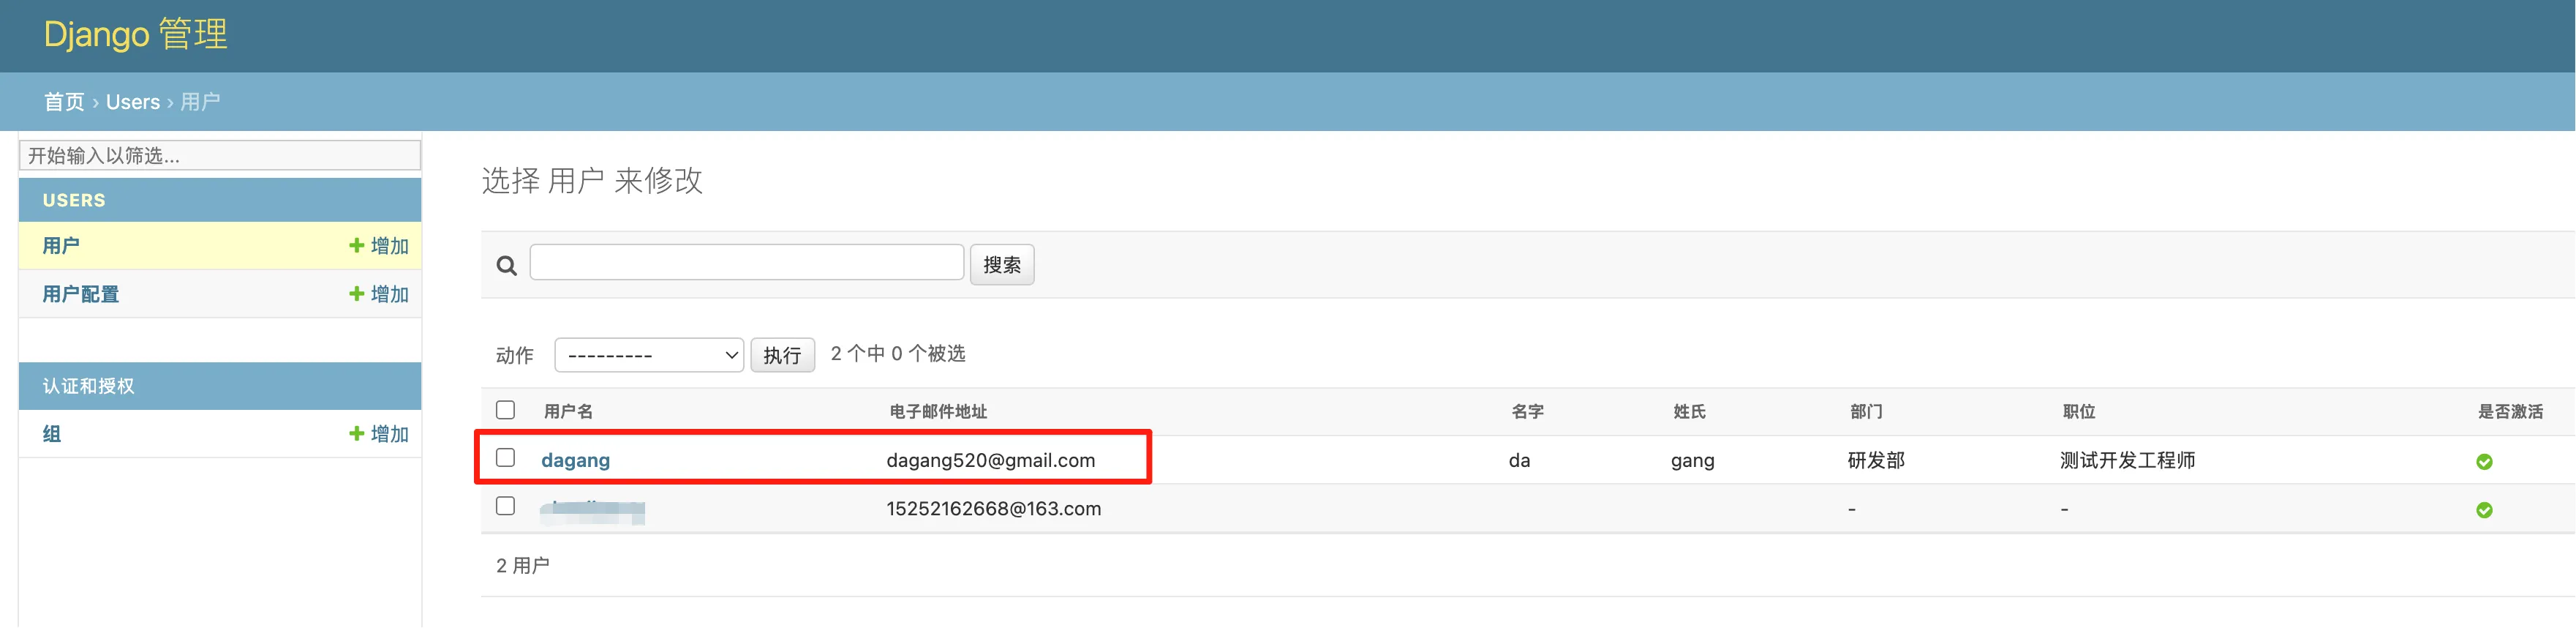Select the checkbox for the second user row

506,506
